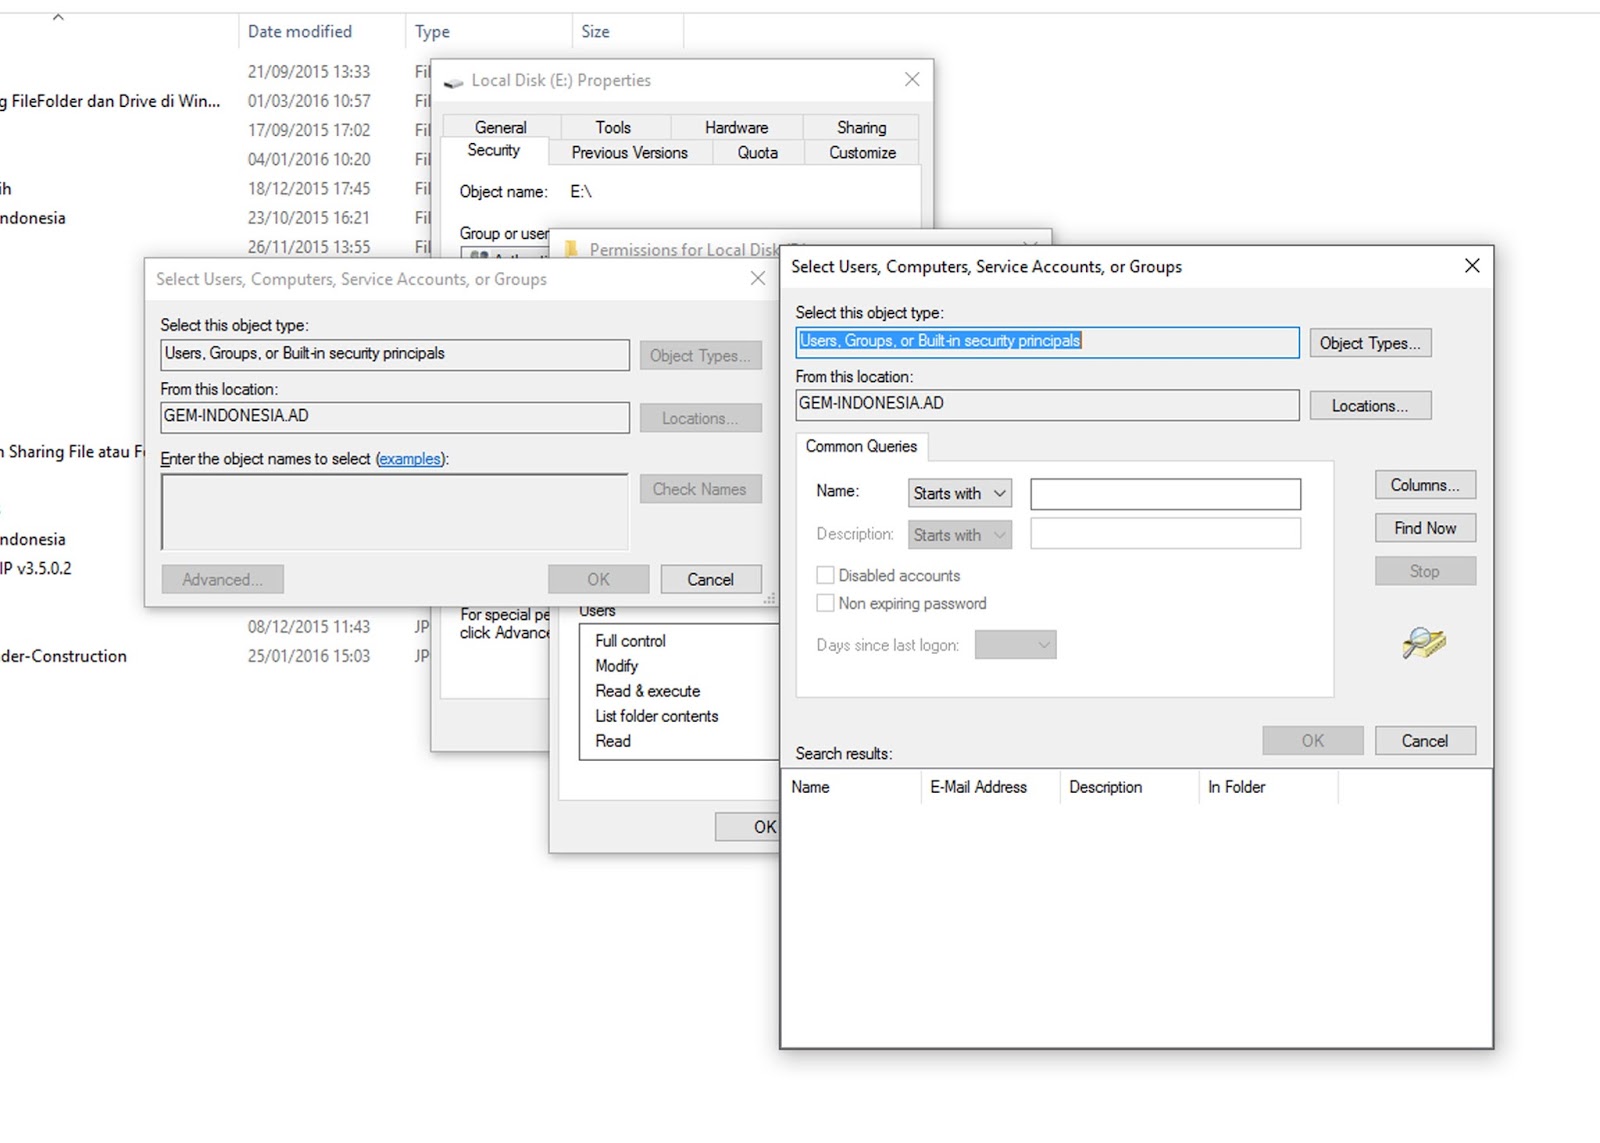Viewport: 1600px width, 1143px height.
Task: Open the Locations dialog
Action: [x=1370, y=405]
